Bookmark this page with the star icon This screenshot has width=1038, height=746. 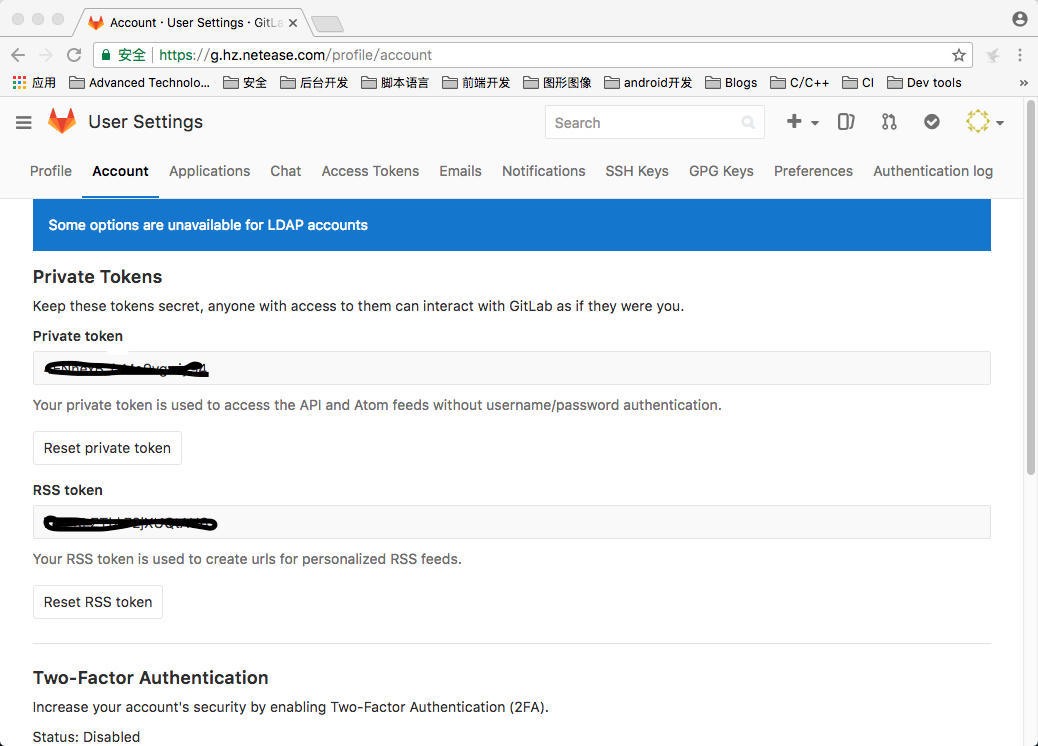point(959,55)
